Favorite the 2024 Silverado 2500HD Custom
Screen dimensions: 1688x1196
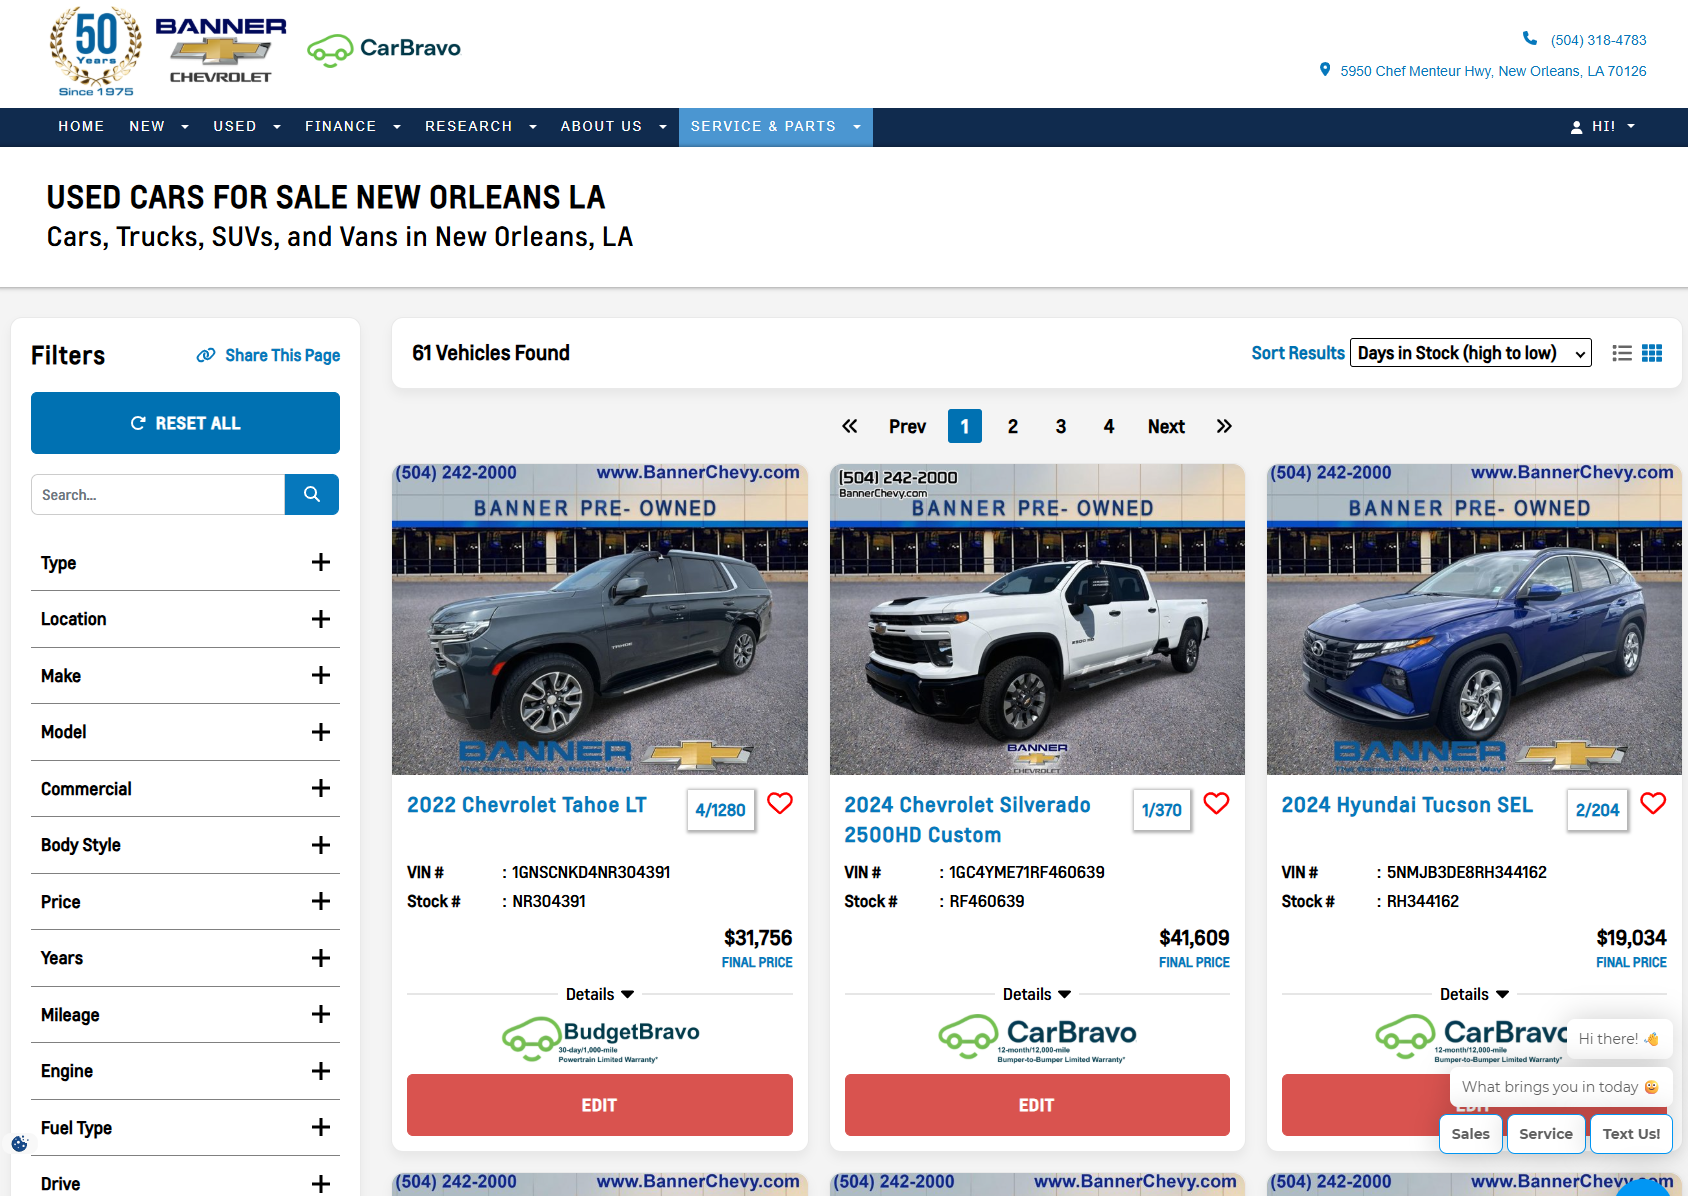[1216, 803]
